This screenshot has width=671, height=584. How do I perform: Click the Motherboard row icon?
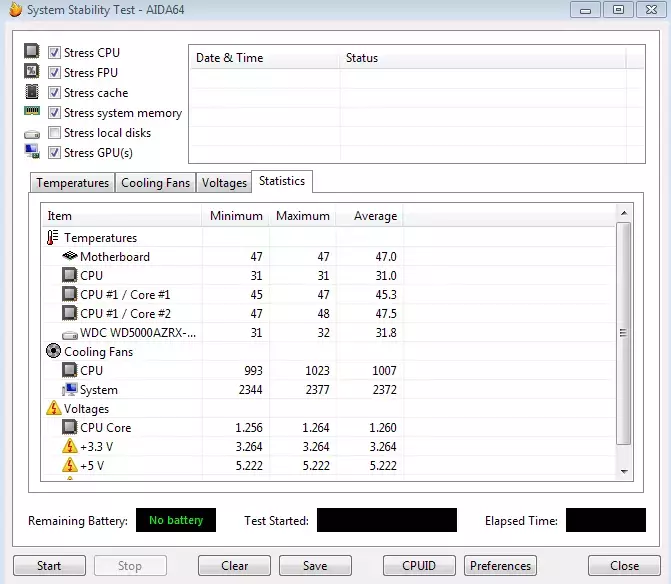(70, 256)
